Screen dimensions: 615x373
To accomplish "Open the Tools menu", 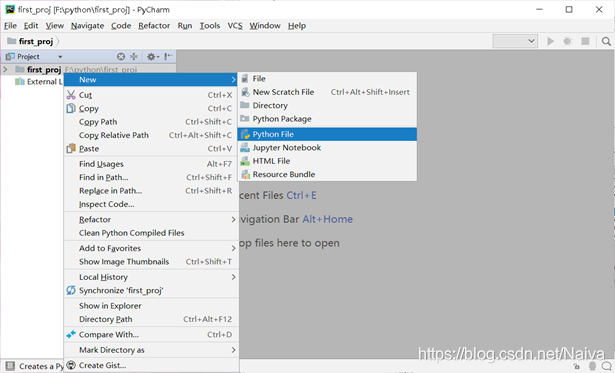I will point(210,26).
